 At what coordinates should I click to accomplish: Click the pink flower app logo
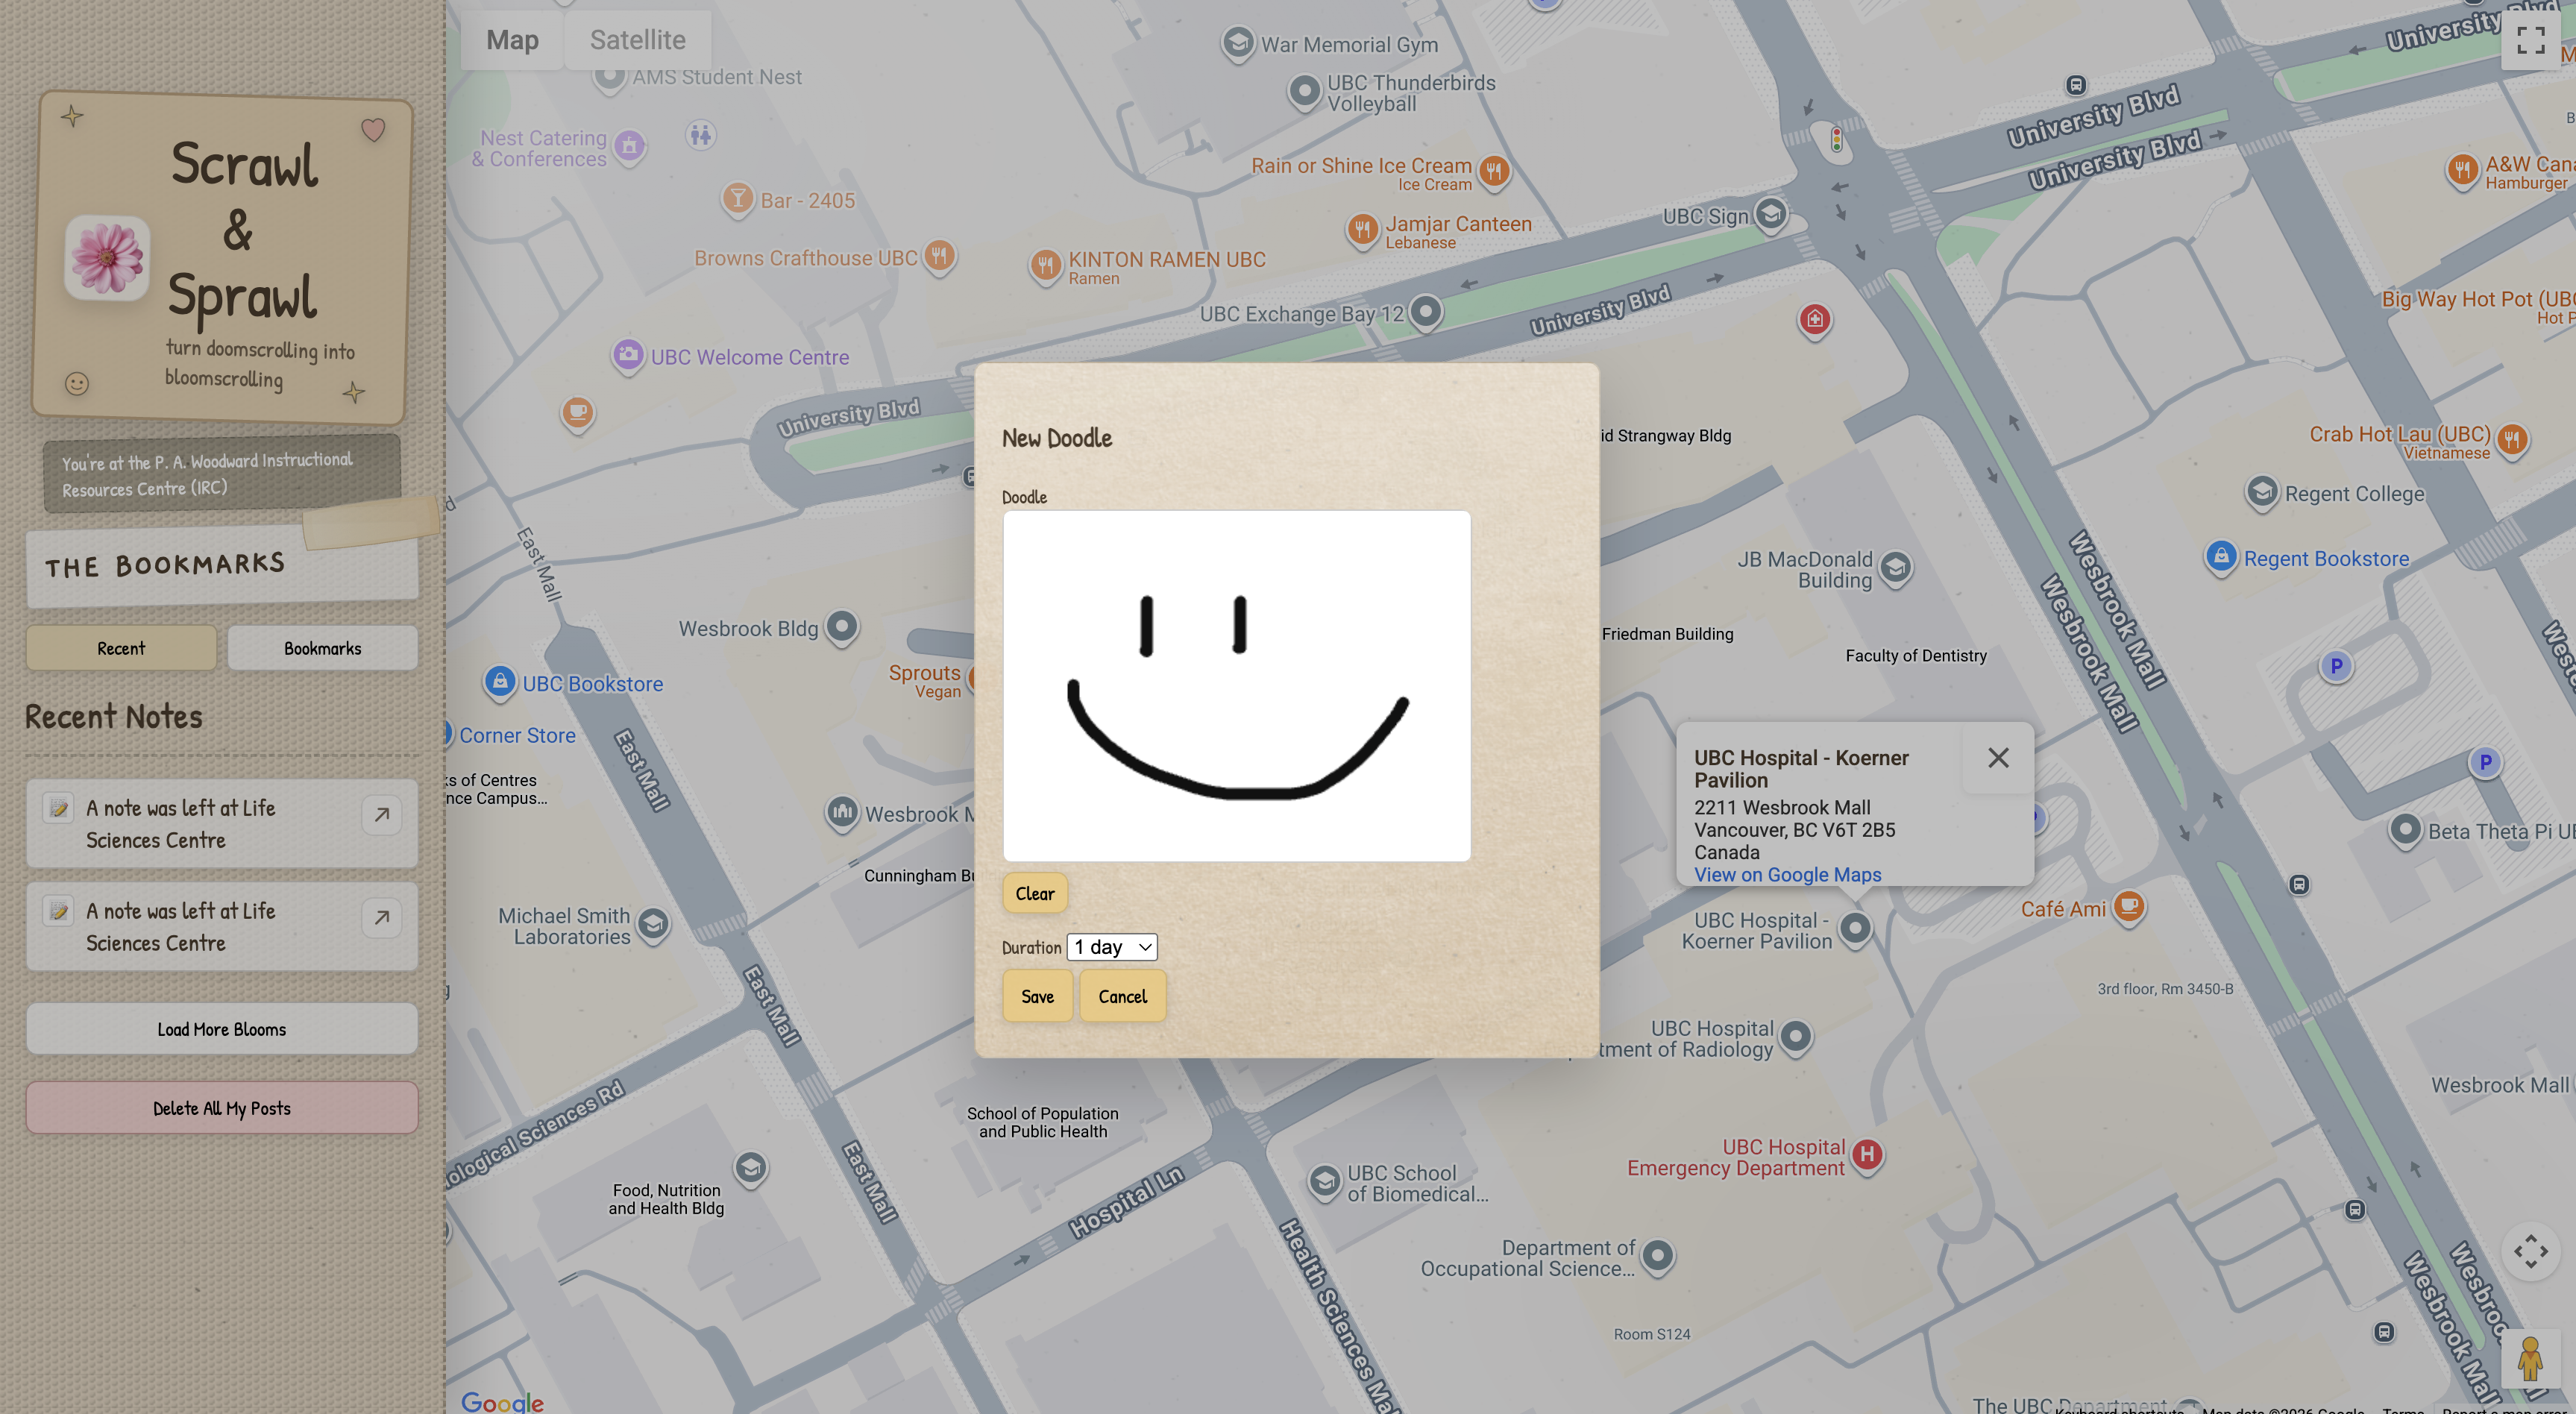point(107,257)
